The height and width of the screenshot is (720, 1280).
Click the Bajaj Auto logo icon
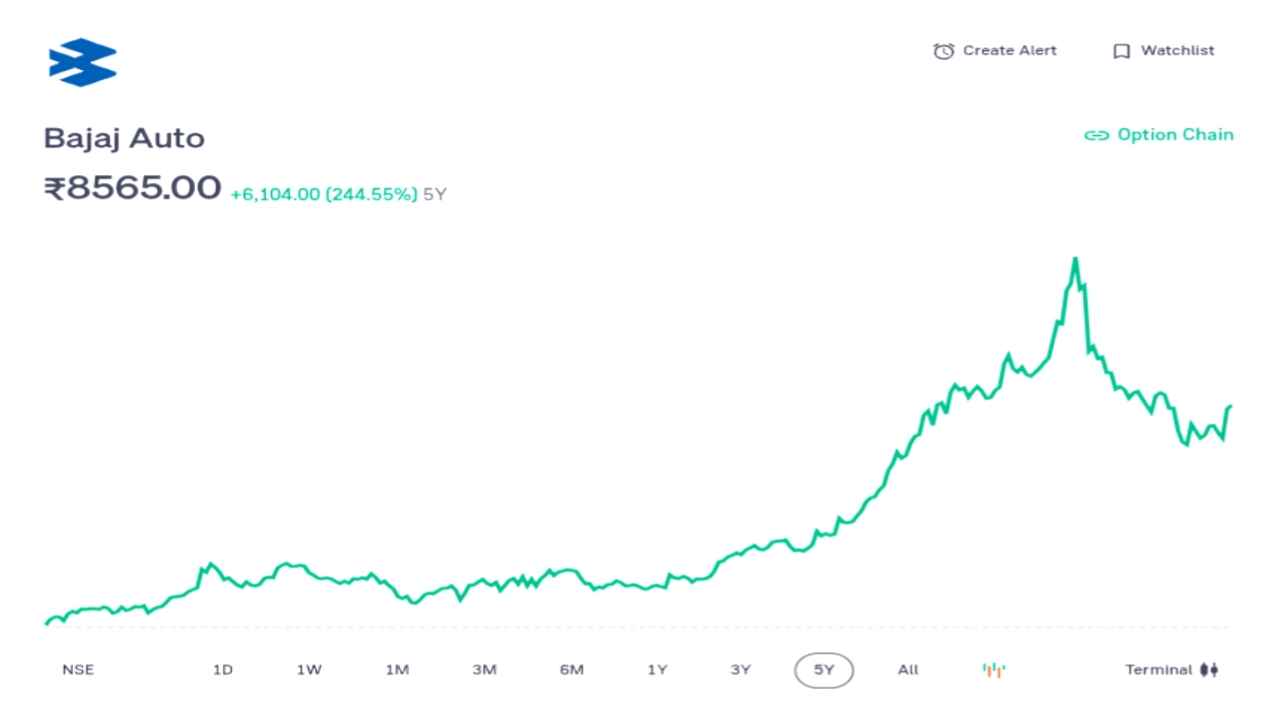(x=83, y=62)
